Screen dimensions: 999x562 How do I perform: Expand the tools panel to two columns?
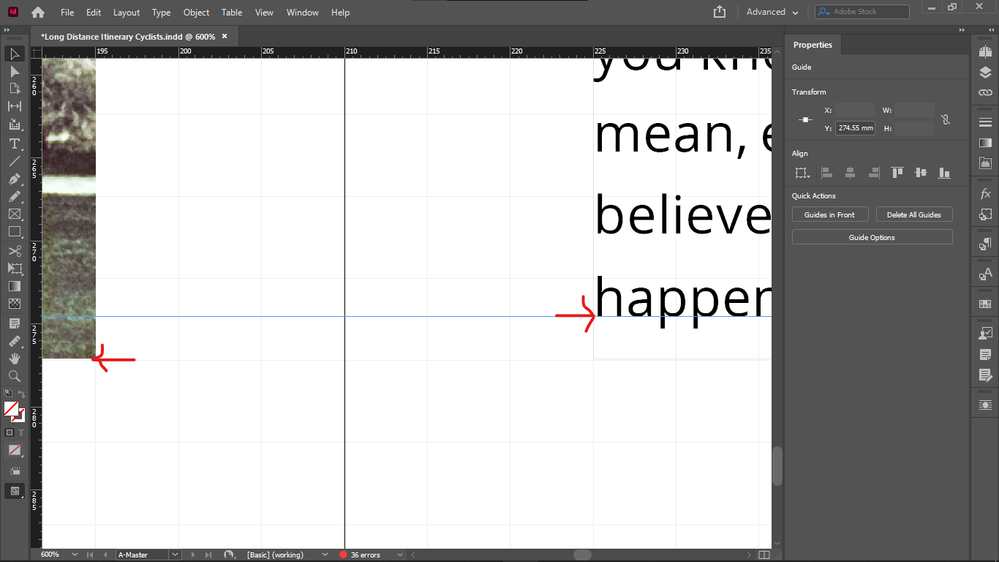[7, 30]
